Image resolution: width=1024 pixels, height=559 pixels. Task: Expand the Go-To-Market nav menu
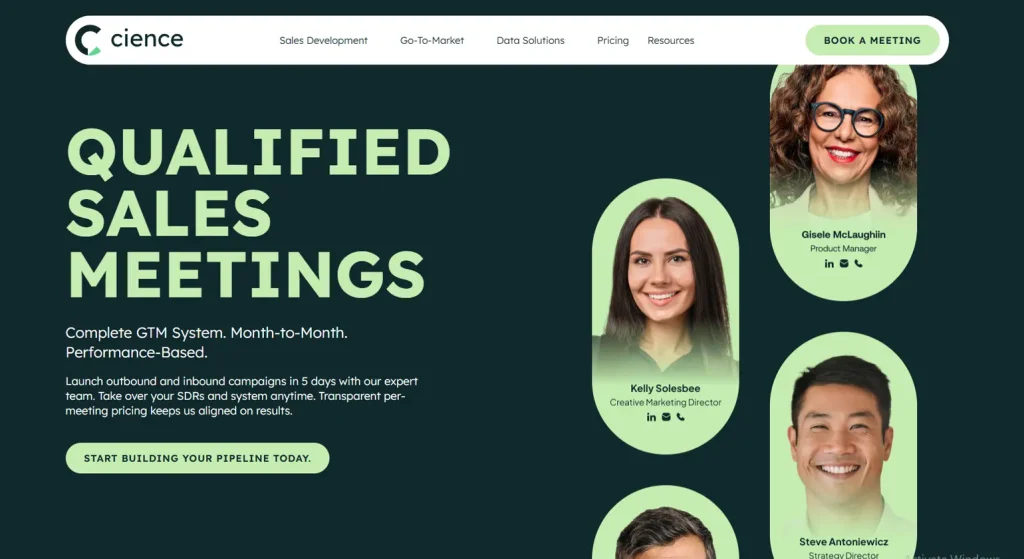(432, 40)
